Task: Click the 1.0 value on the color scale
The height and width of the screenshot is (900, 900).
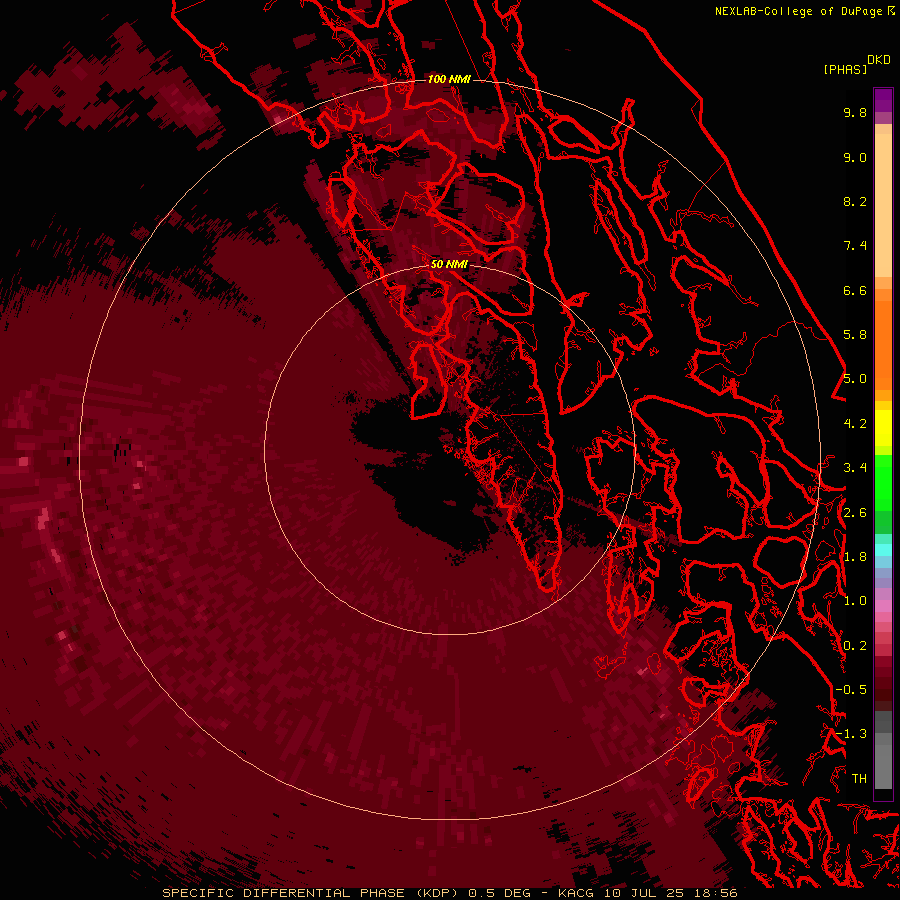Action: (855, 601)
